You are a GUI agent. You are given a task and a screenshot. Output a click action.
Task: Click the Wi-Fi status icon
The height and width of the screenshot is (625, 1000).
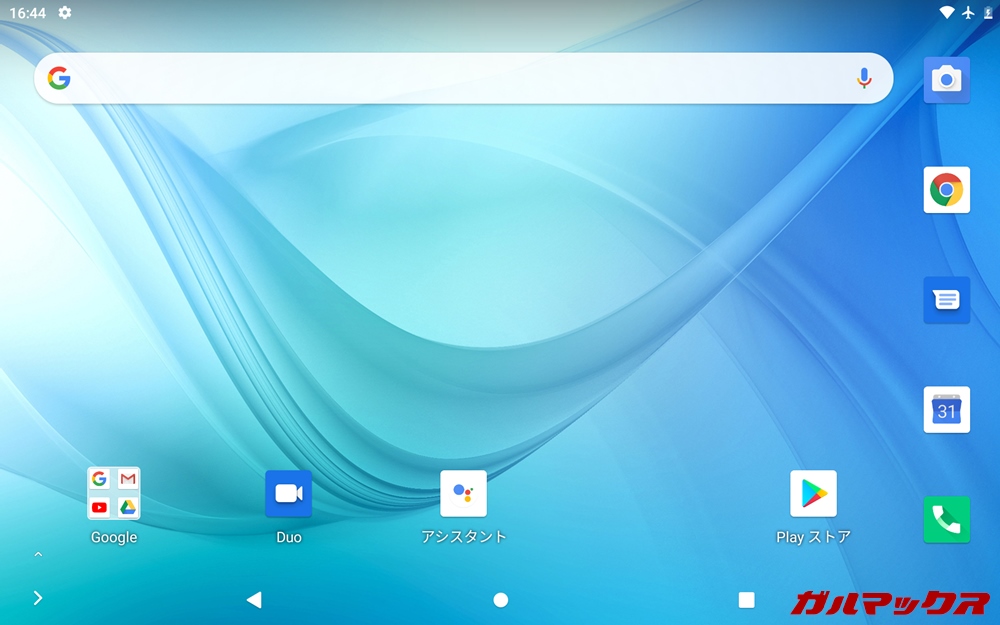pyautogui.click(x=946, y=12)
